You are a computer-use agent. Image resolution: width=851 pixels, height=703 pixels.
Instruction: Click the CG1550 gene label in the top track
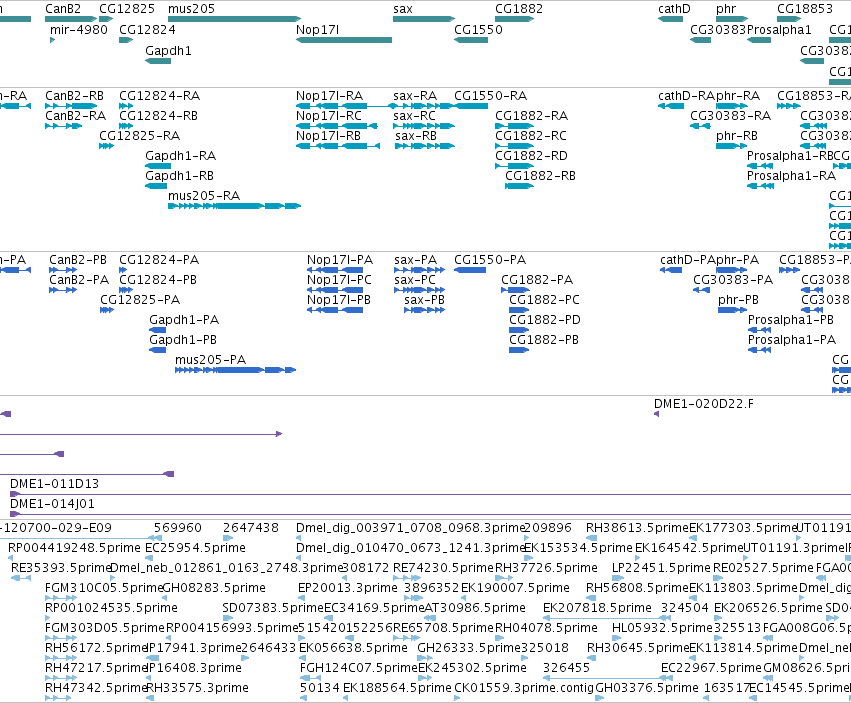(x=478, y=29)
